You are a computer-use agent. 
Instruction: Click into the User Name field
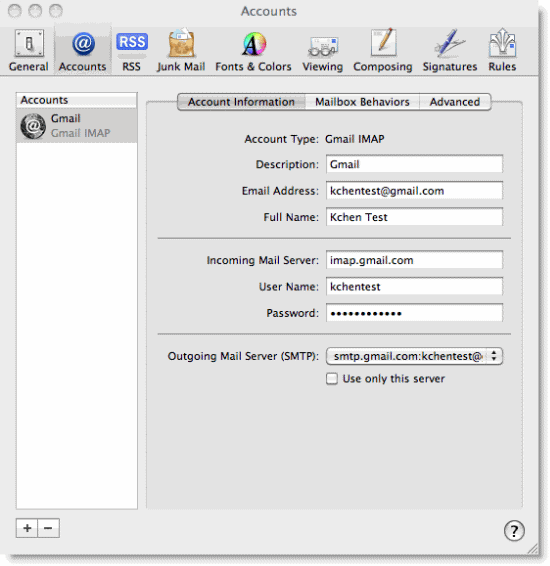tap(414, 287)
